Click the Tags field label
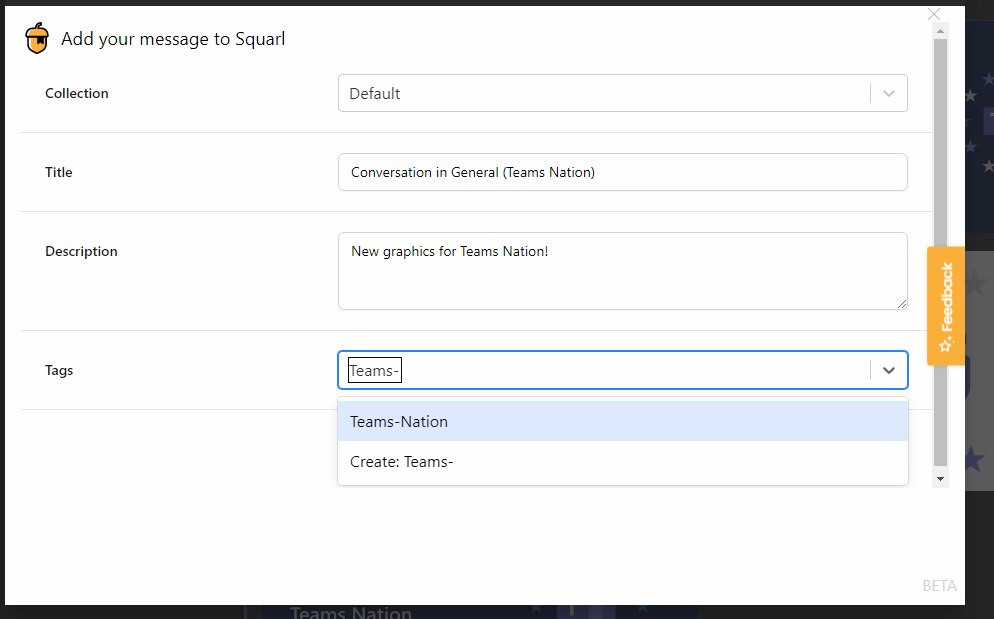Image resolution: width=994 pixels, height=619 pixels. click(59, 370)
